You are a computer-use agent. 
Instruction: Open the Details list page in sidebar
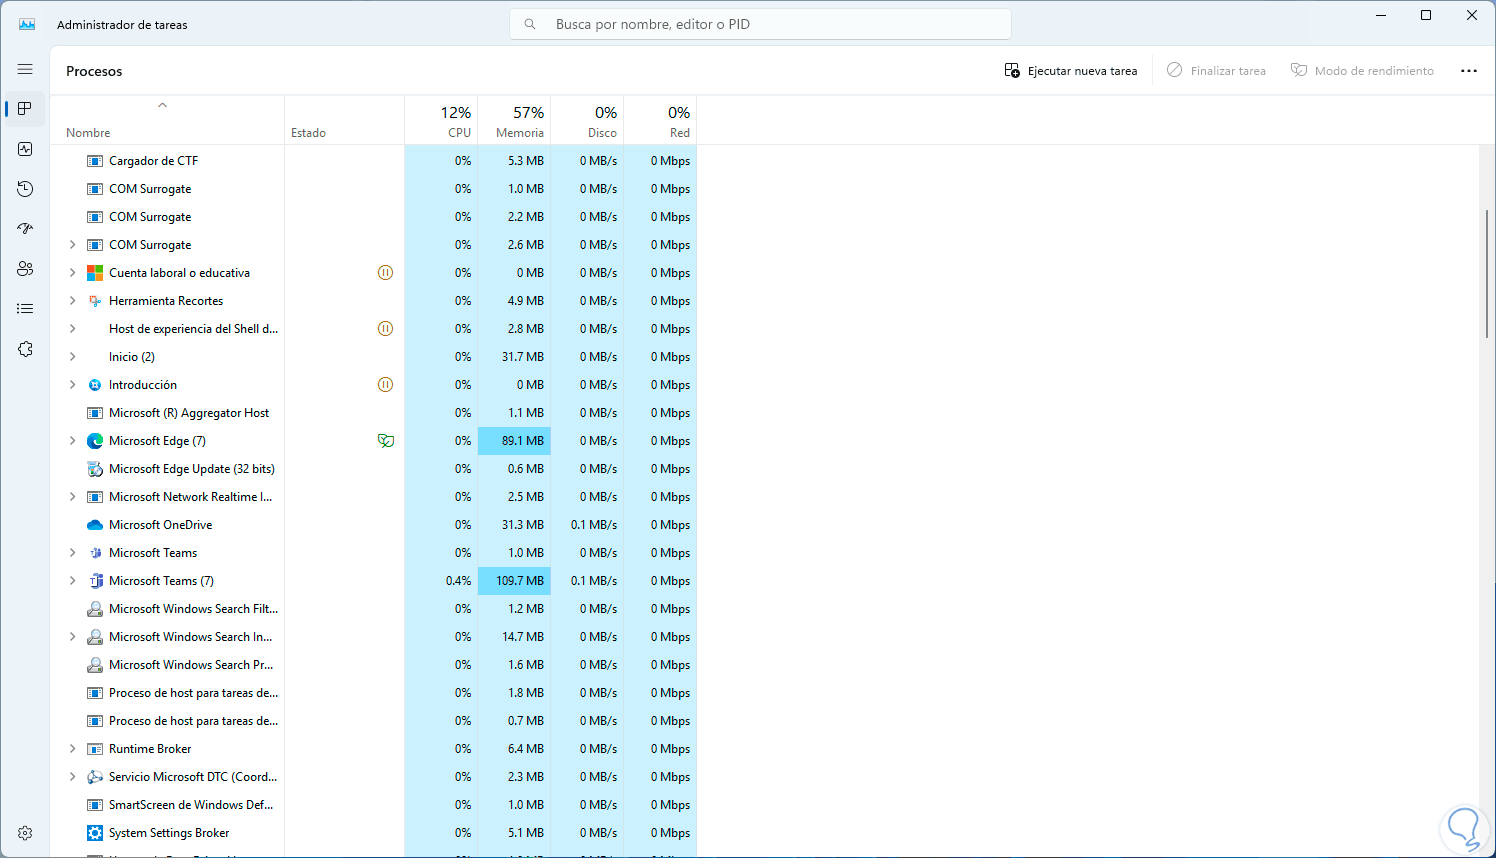pos(25,309)
